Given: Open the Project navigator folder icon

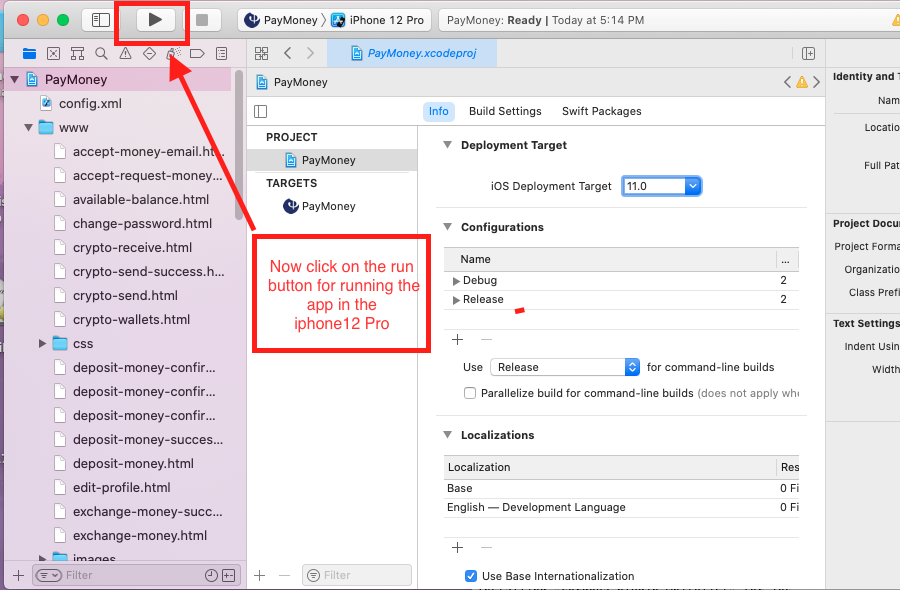Looking at the screenshot, I should pos(29,53).
